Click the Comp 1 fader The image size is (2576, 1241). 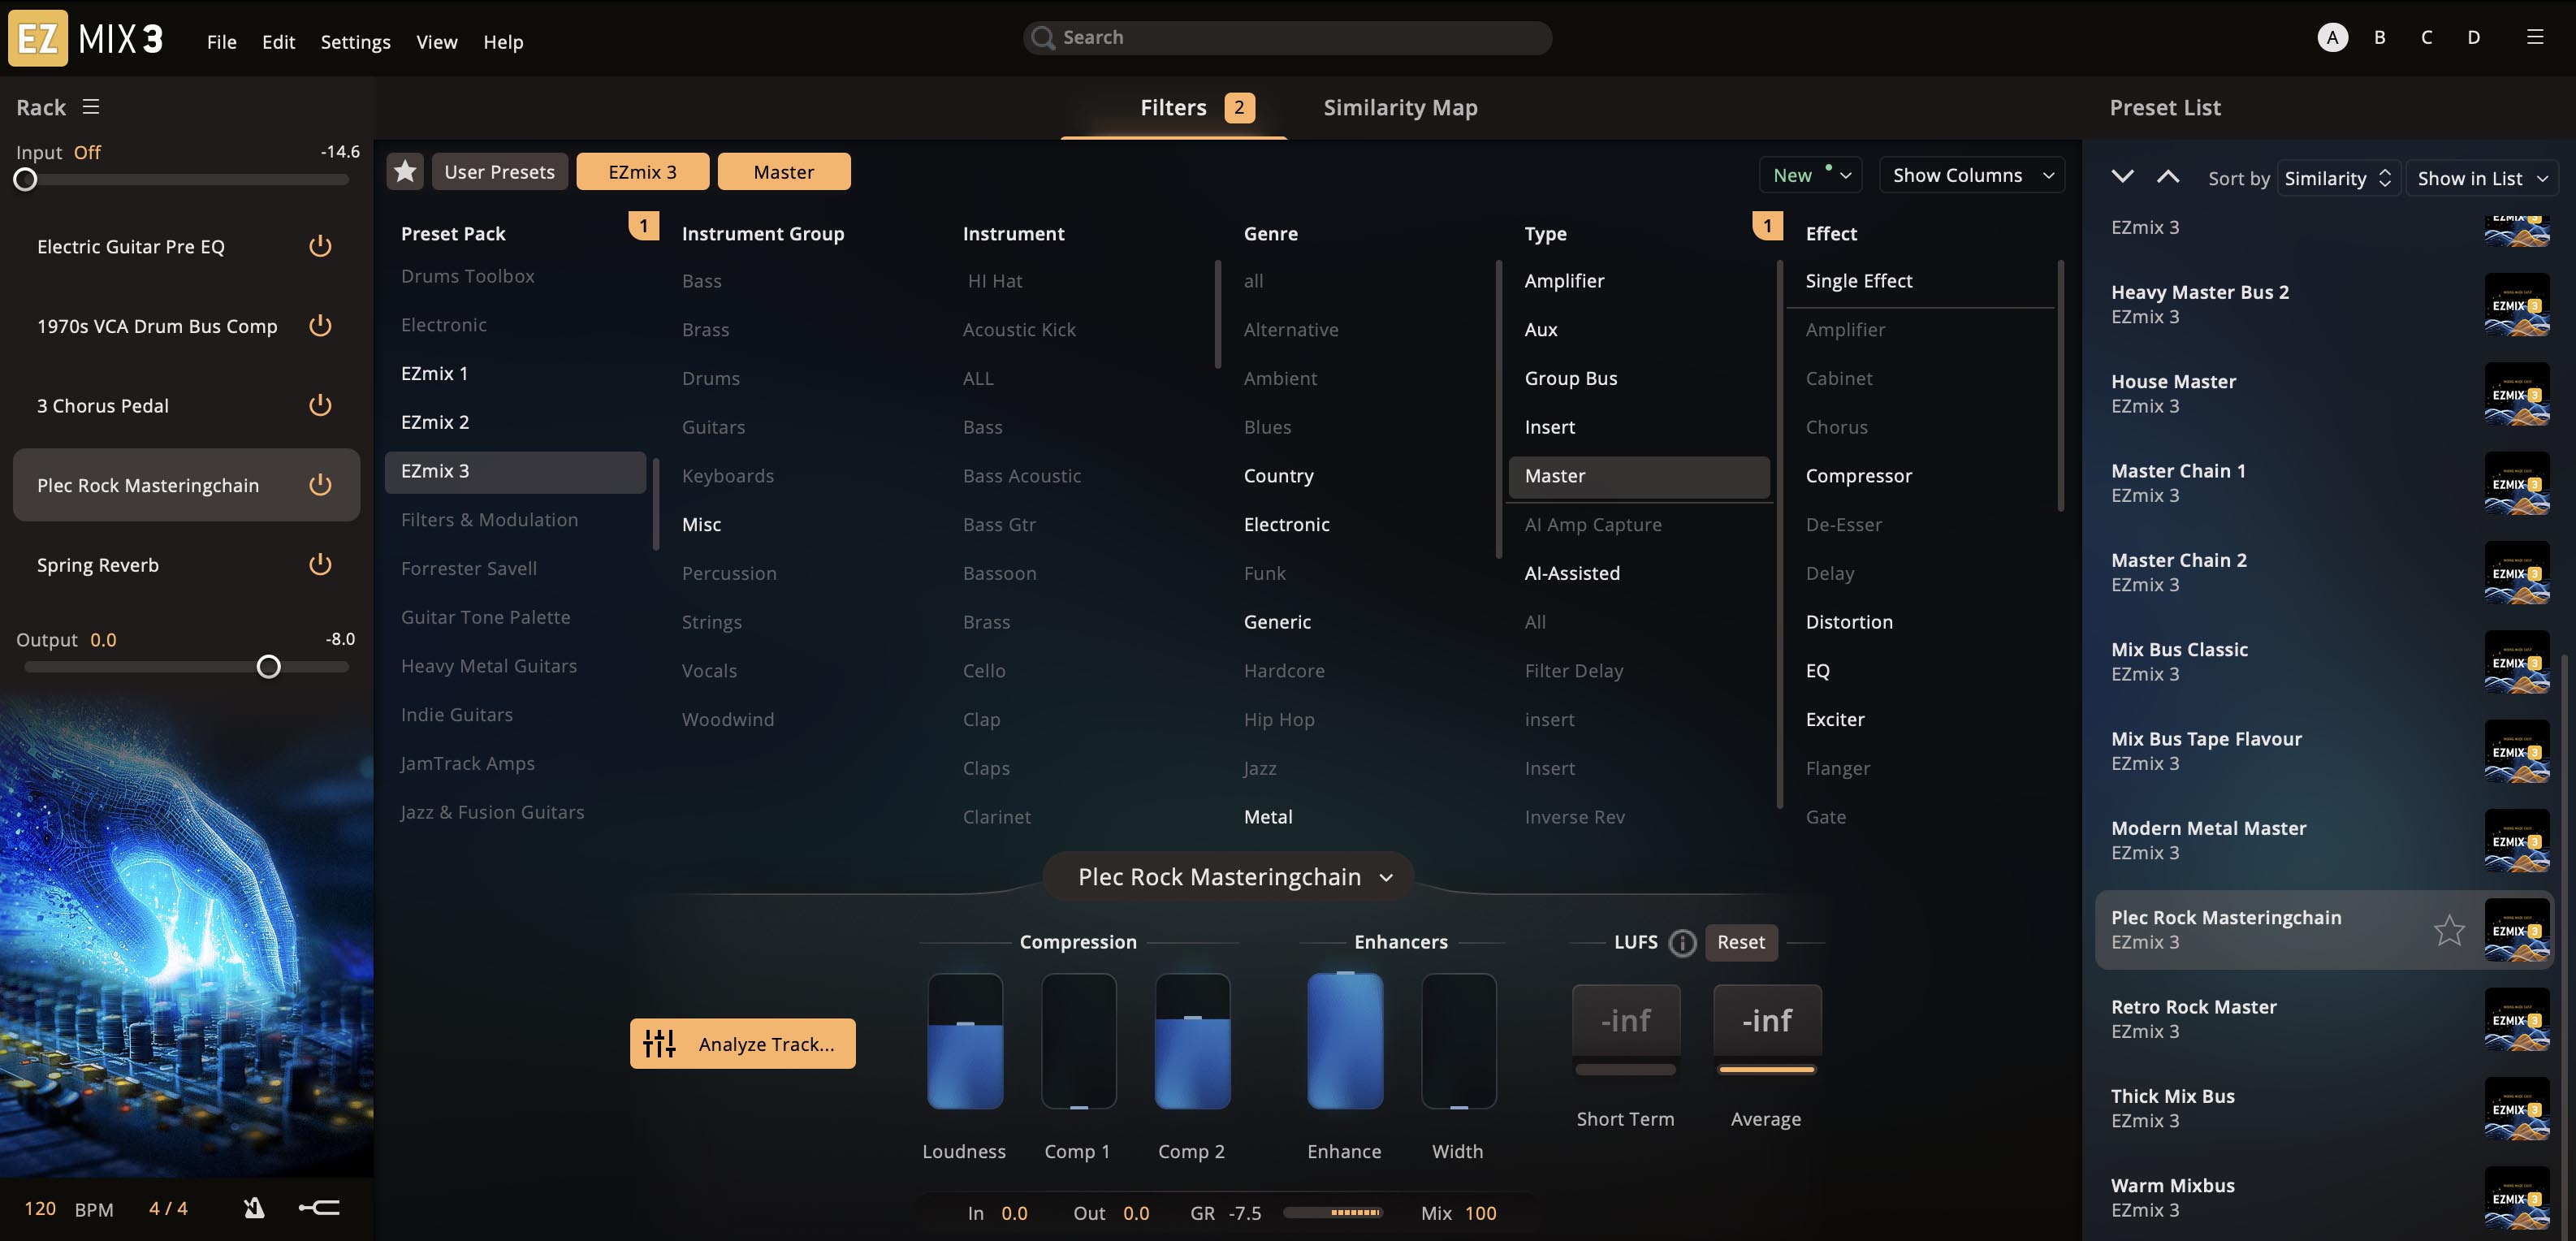click(1078, 1041)
